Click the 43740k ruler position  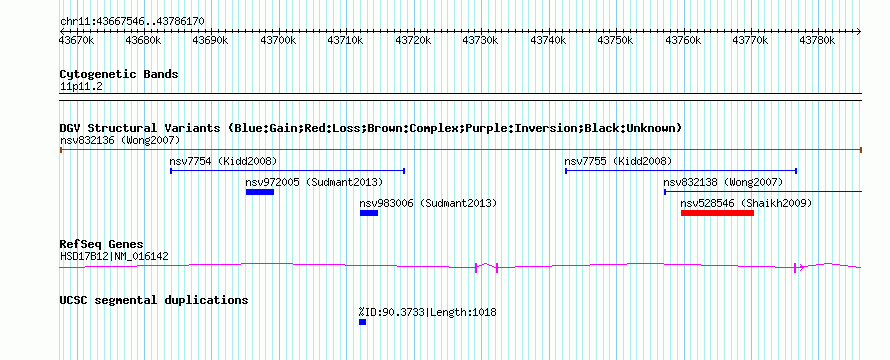click(548, 40)
